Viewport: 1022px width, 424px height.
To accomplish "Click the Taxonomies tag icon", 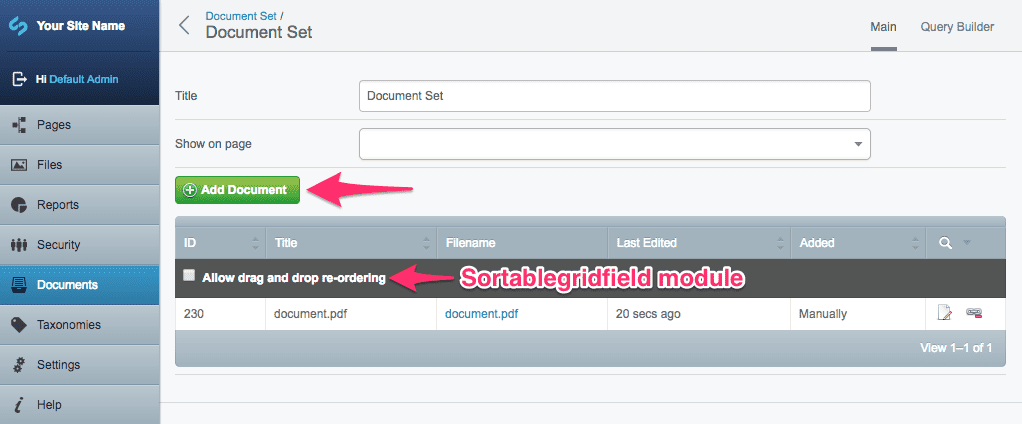I will pyautogui.click(x=18, y=325).
